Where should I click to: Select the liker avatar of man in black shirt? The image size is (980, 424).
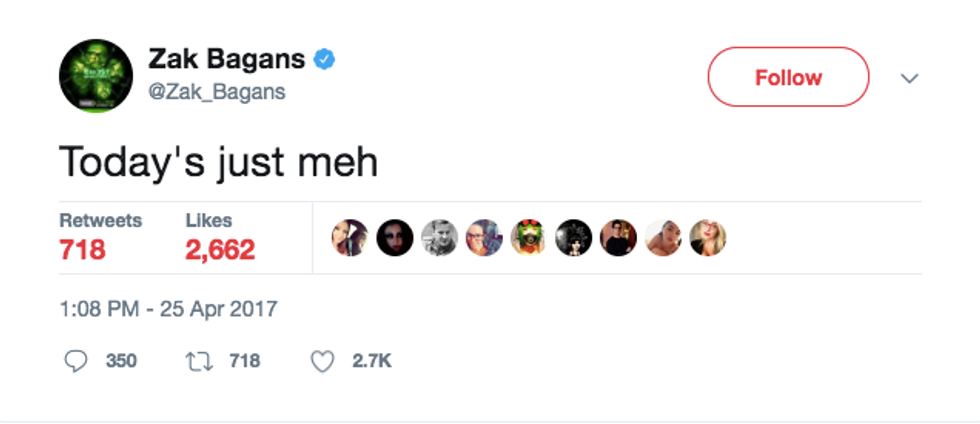pyautogui.click(x=618, y=238)
